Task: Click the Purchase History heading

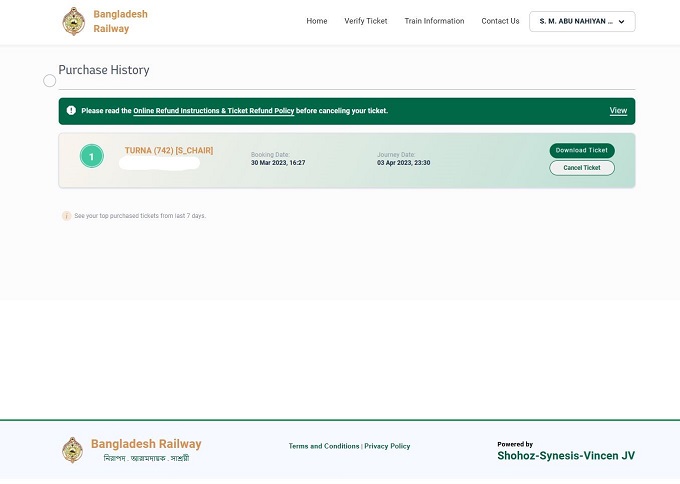Action: click(x=104, y=70)
